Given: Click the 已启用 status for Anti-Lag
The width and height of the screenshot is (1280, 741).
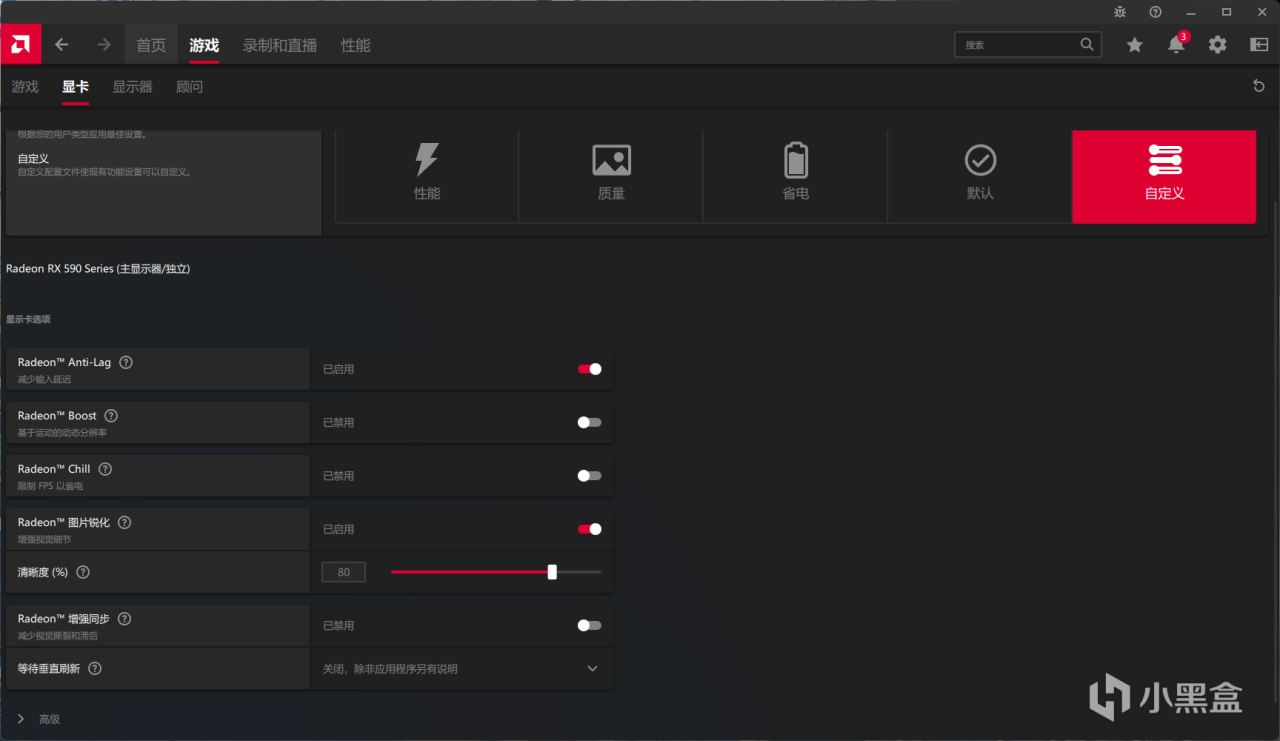Looking at the screenshot, I should (338, 369).
